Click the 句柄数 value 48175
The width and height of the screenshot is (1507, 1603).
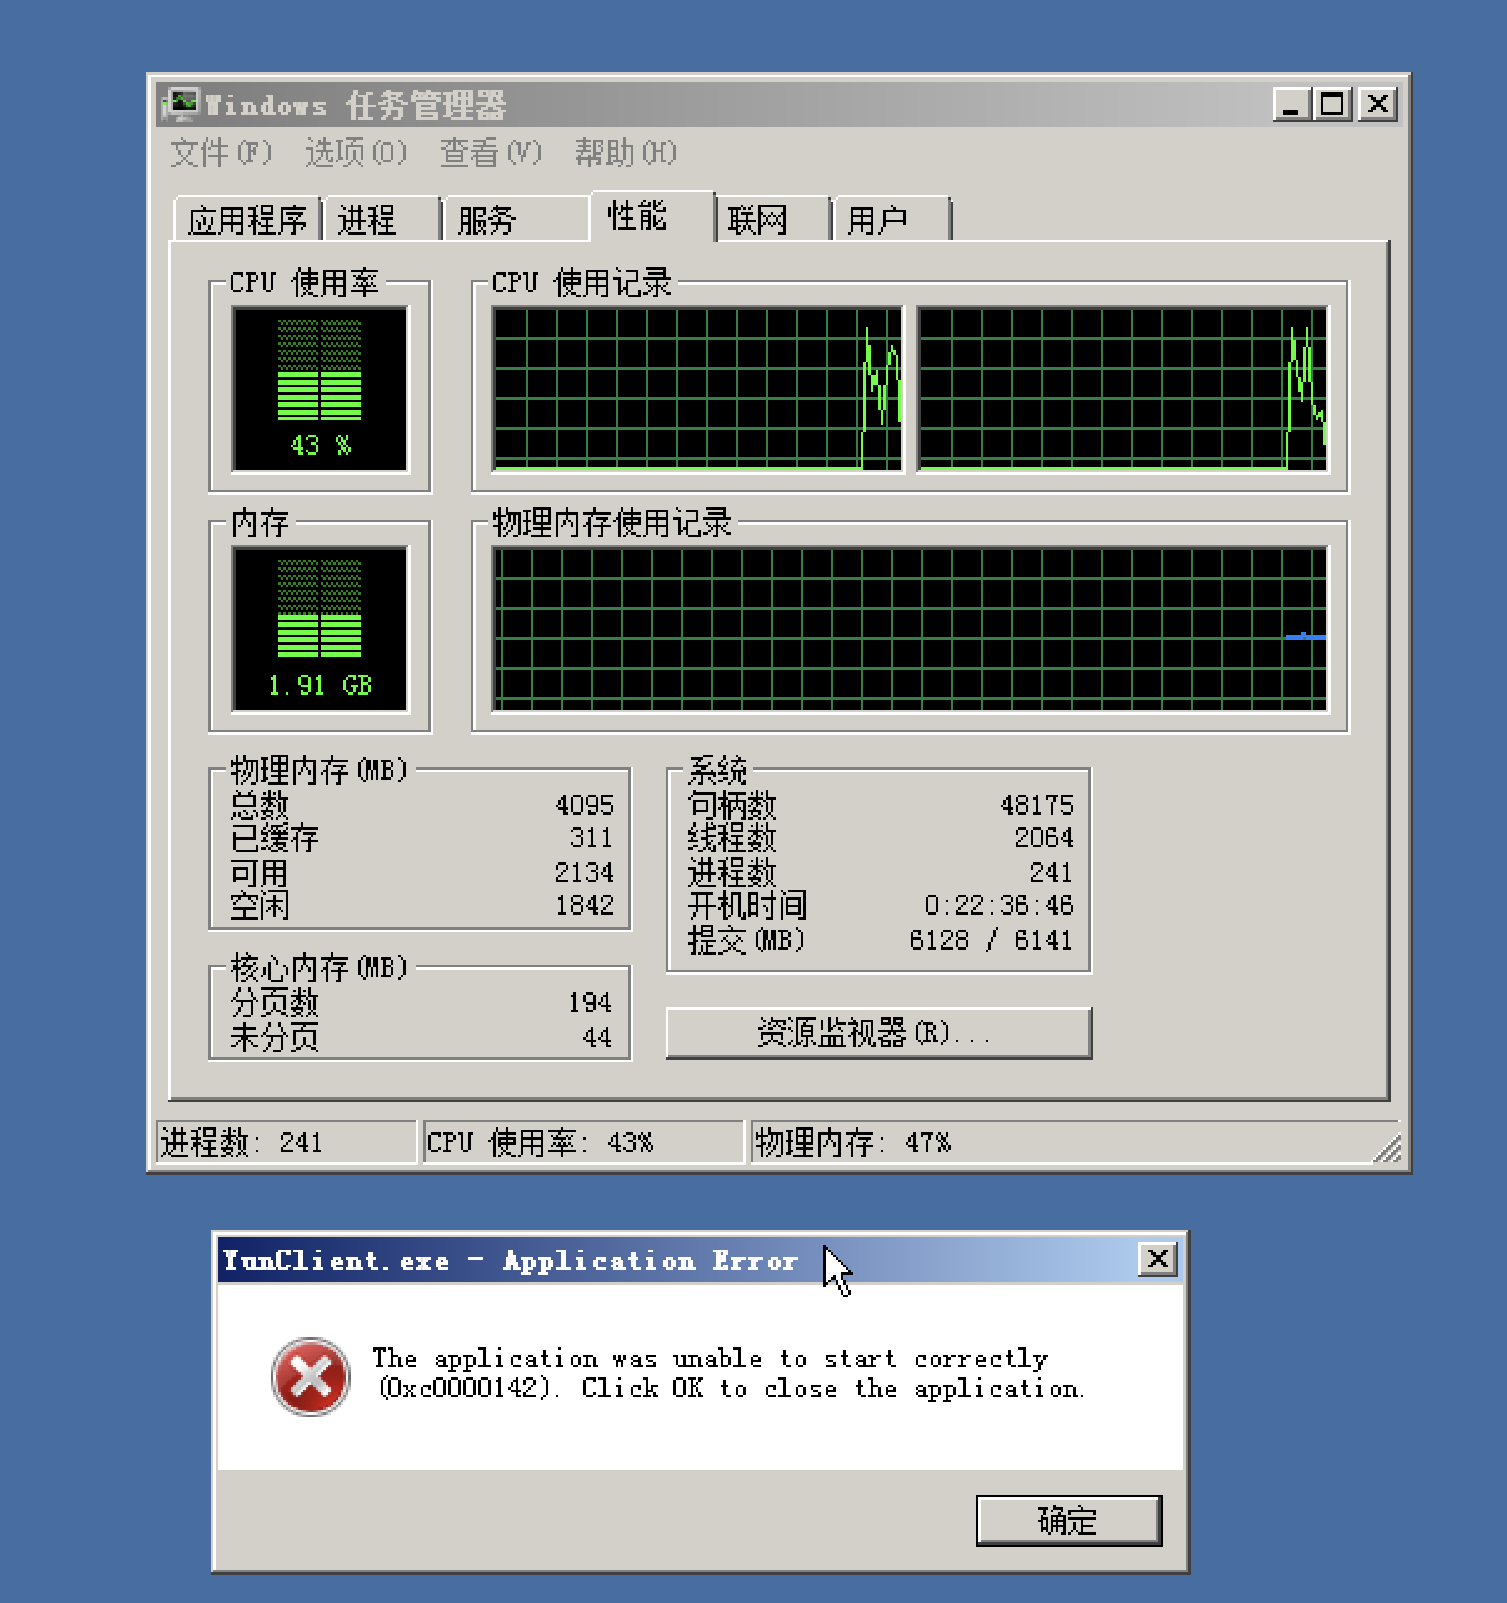1037,805
